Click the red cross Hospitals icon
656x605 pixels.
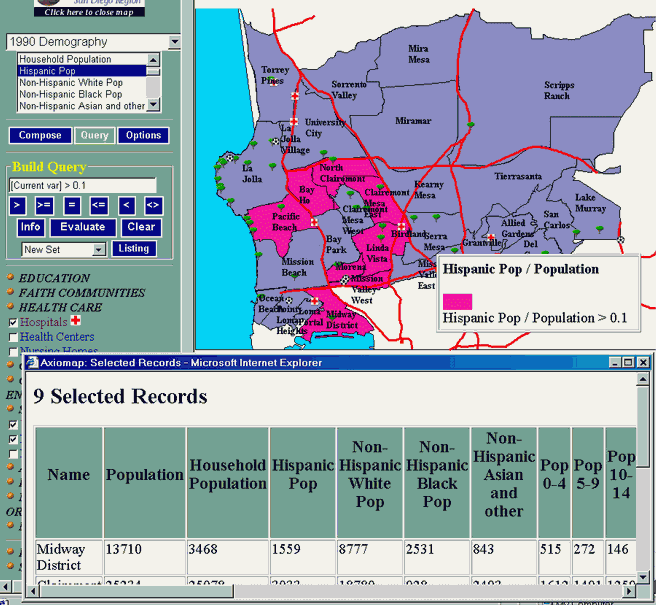[x=76, y=322]
